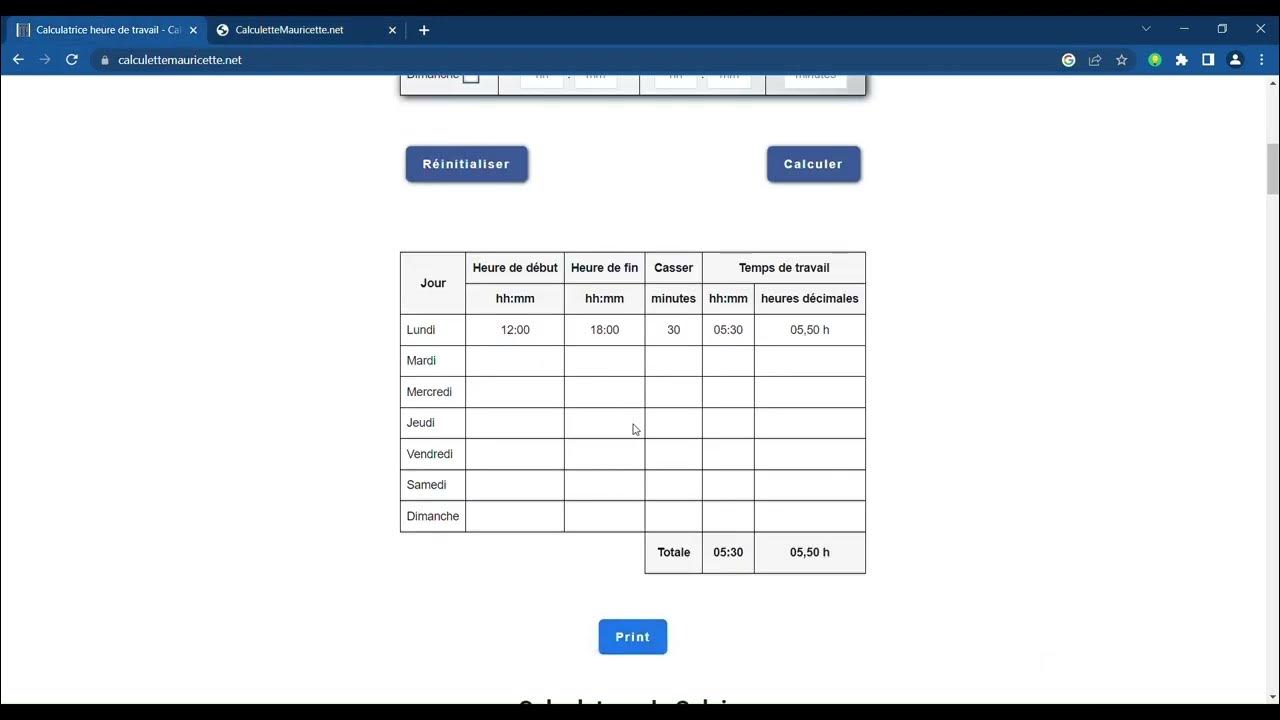The image size is (1280, 720).
Task: Click the Jour column header
Action: tap(433, 283)
